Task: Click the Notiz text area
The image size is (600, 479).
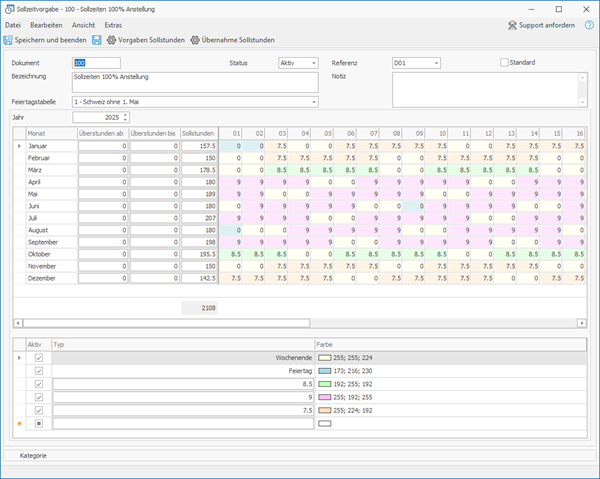Action: point(486,90)
